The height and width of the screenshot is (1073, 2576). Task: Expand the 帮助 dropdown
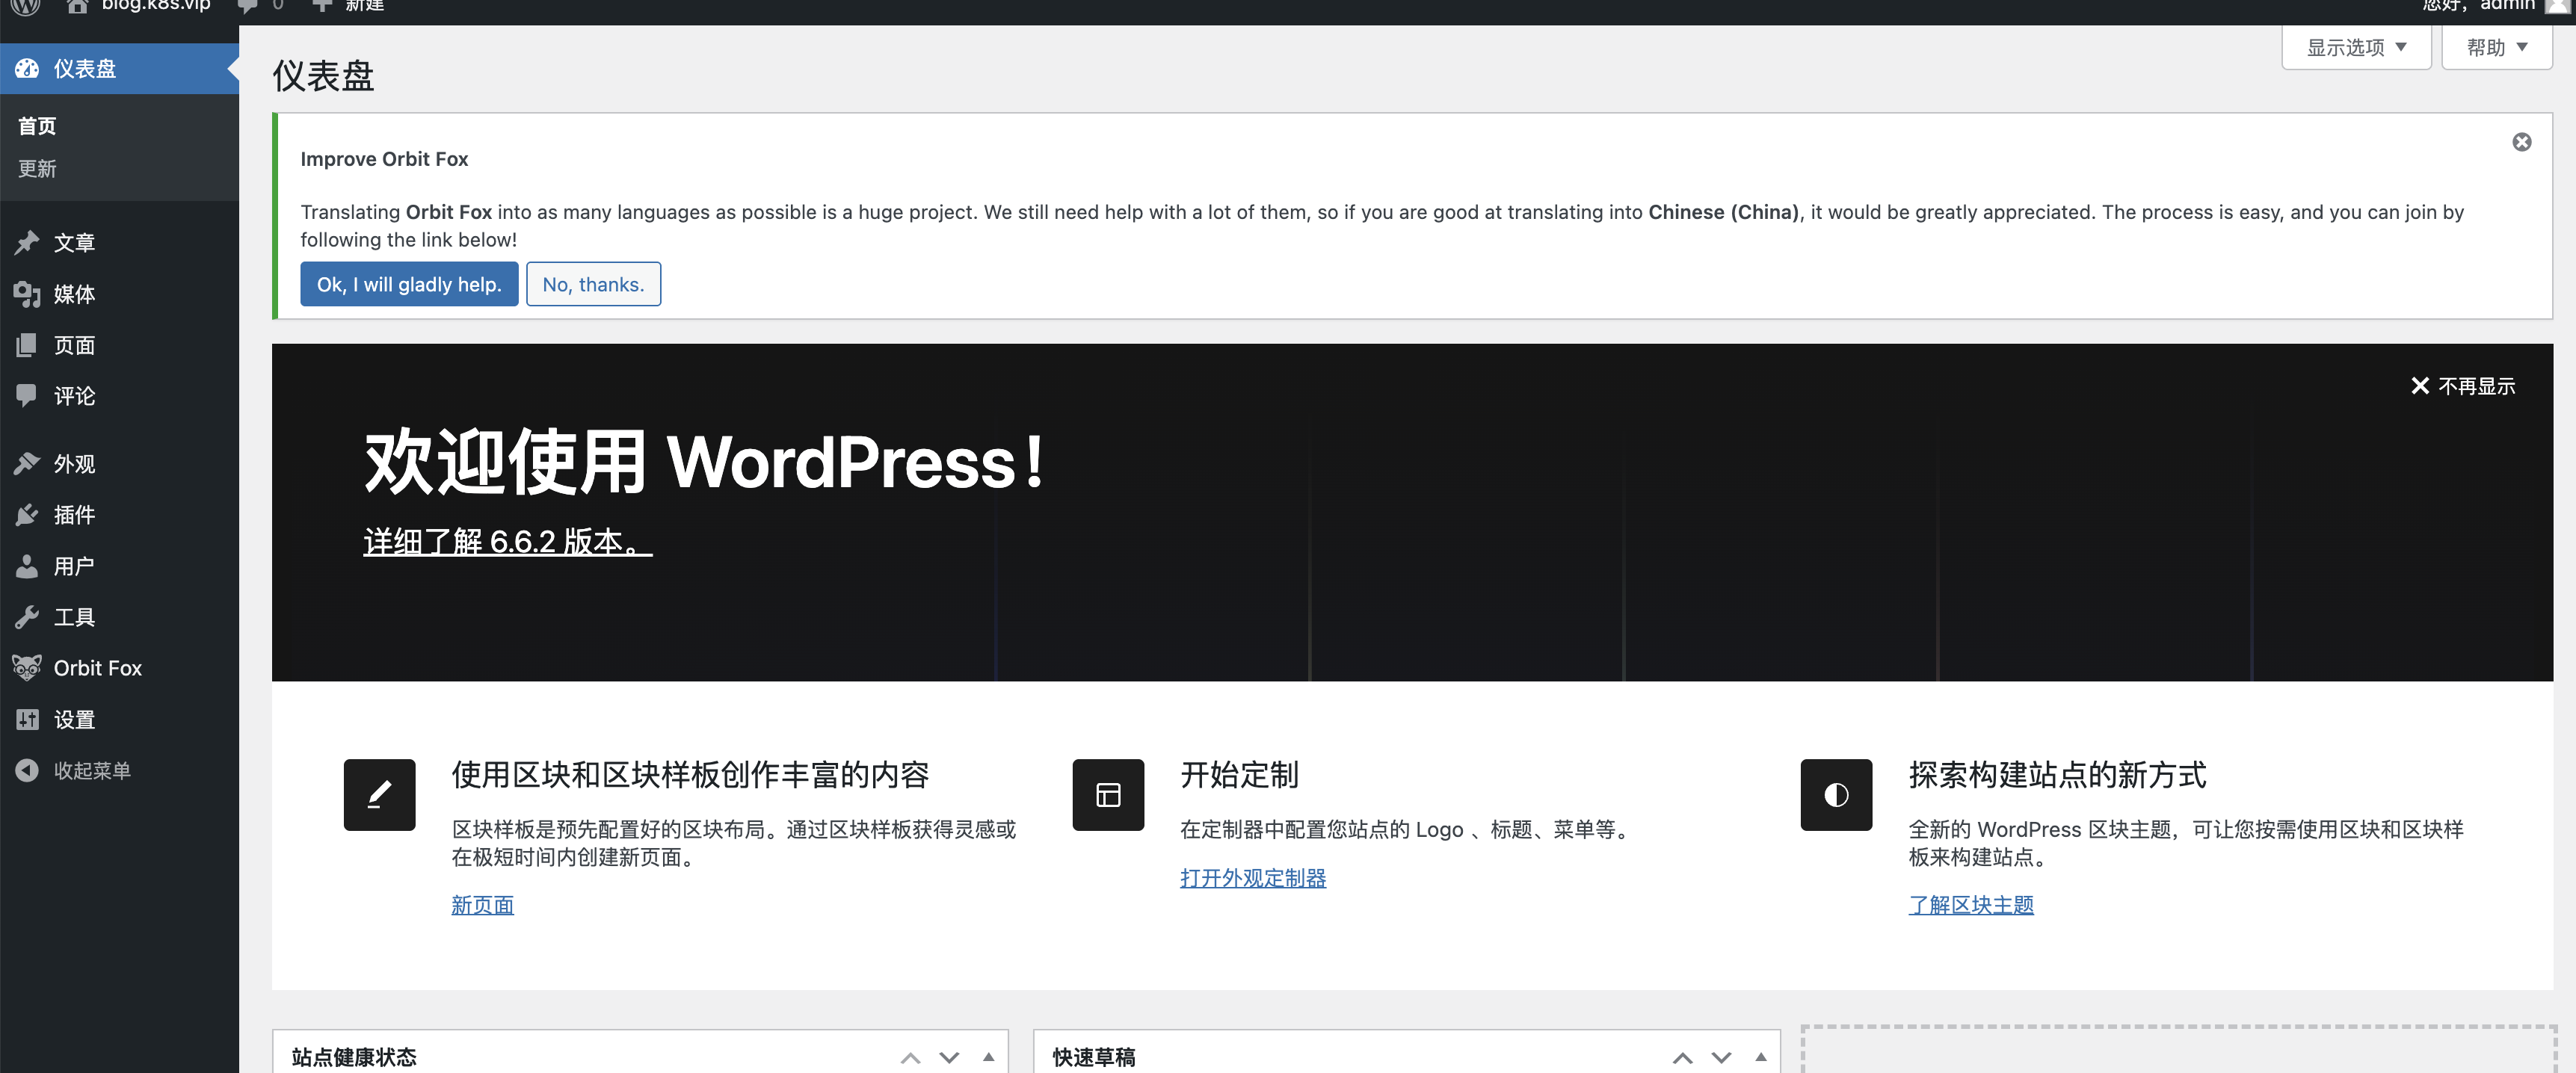[x=2496, y=47]
